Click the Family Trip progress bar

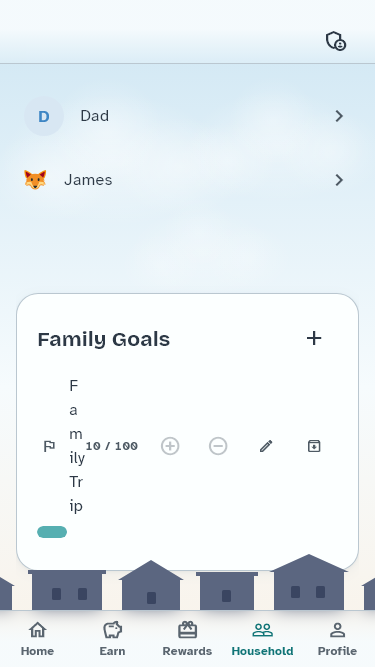[52, 532]
